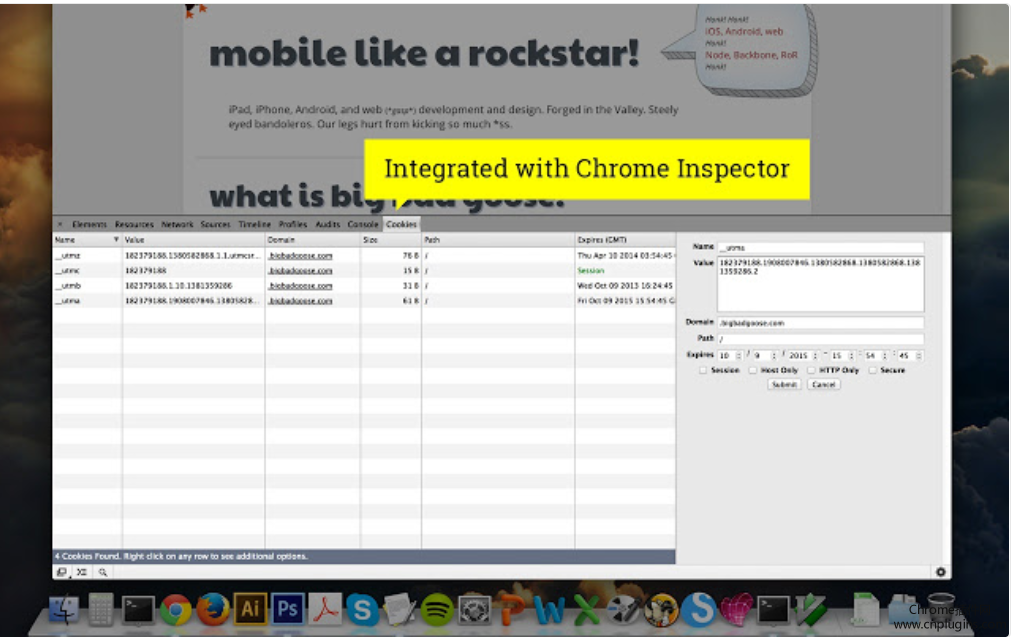Open the paper-and-pen editor icon in the dock
Viewport: 1011px width, 637px height.
(x=400, y=609)
